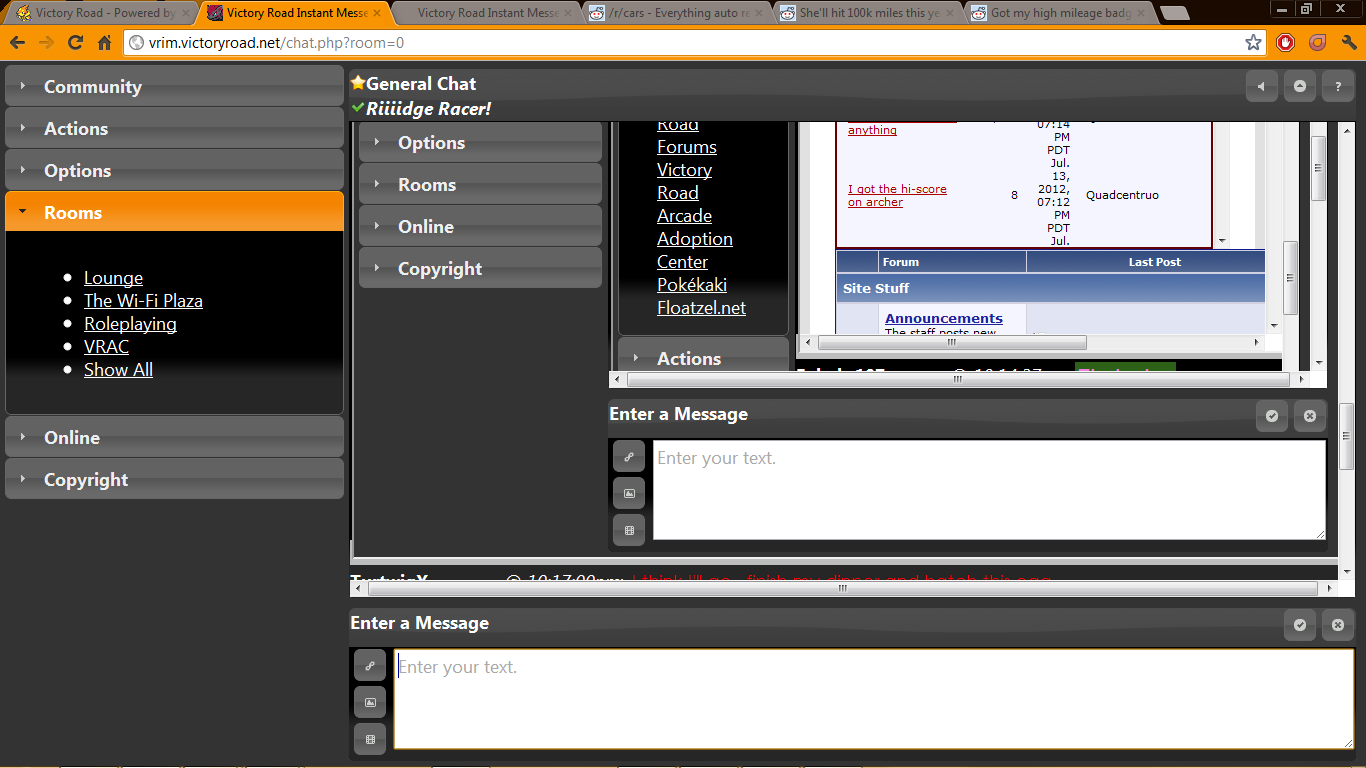
Task: Toggle the General Chat favorite star
Action: tap(357, 84)
